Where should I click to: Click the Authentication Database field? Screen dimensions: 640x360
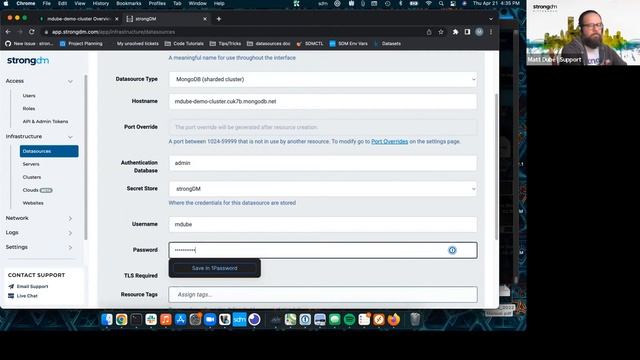[322, 163]
